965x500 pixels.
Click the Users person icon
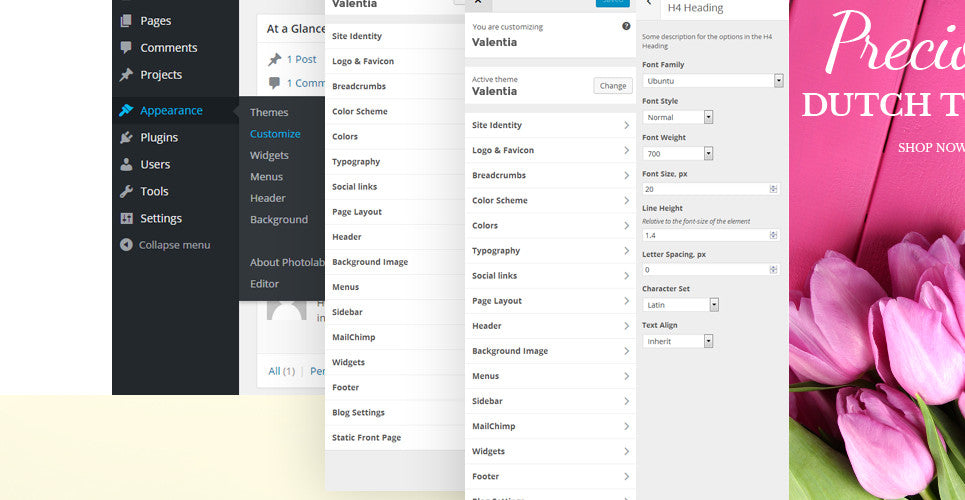point(126,164)
